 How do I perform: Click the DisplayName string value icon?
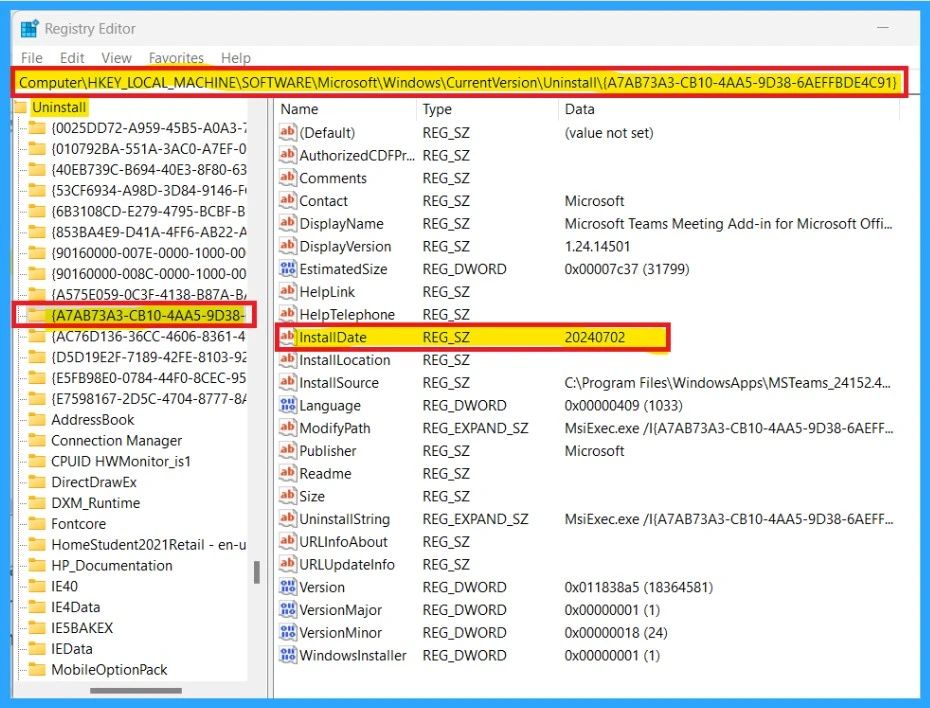click(x=288, y=223)
